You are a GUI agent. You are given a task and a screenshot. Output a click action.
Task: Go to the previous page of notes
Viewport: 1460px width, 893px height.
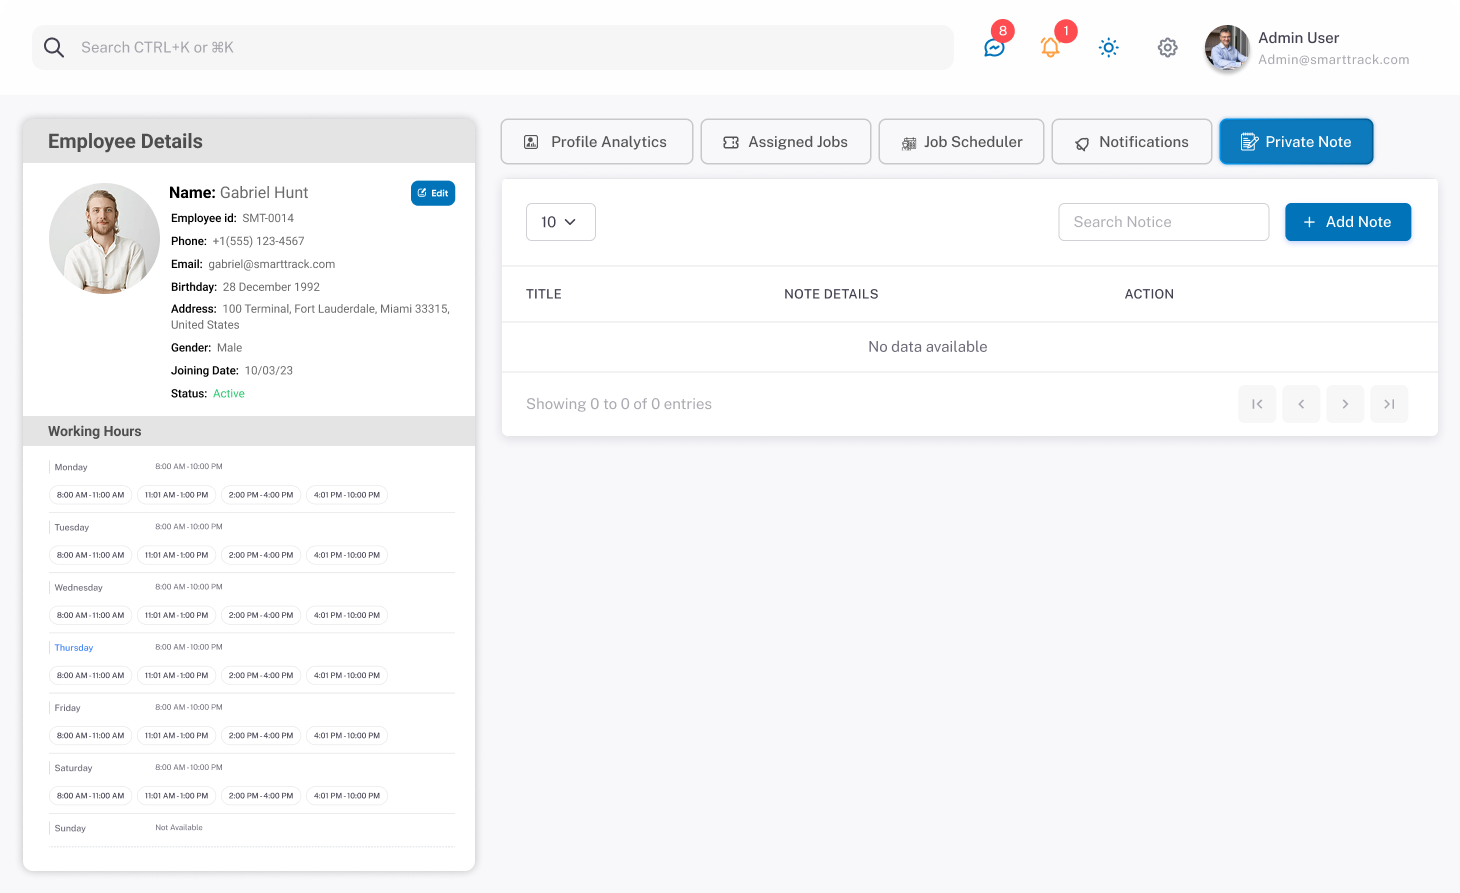1301,404
